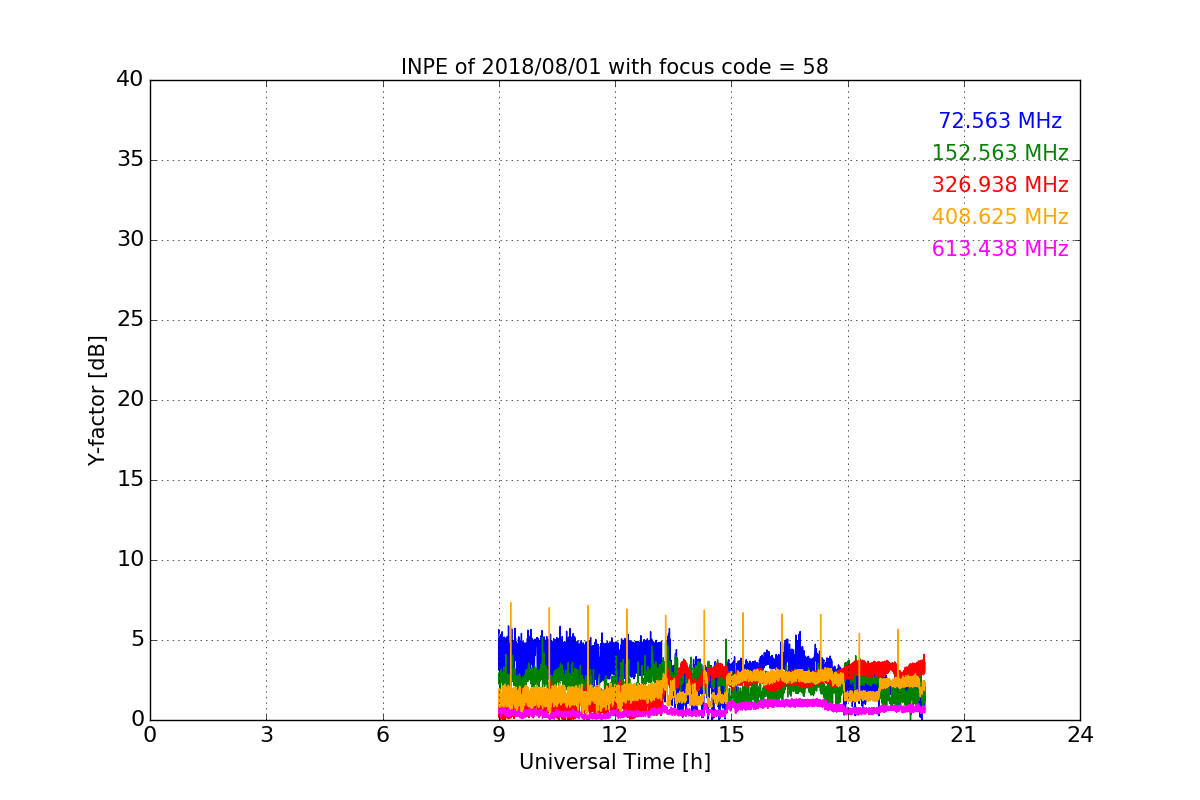Image resolution: width=1200 pixels, height=800 pixels.
Task: Click the x-axis tick label 3
Action: pyautogui.click(x=266, y=735)
